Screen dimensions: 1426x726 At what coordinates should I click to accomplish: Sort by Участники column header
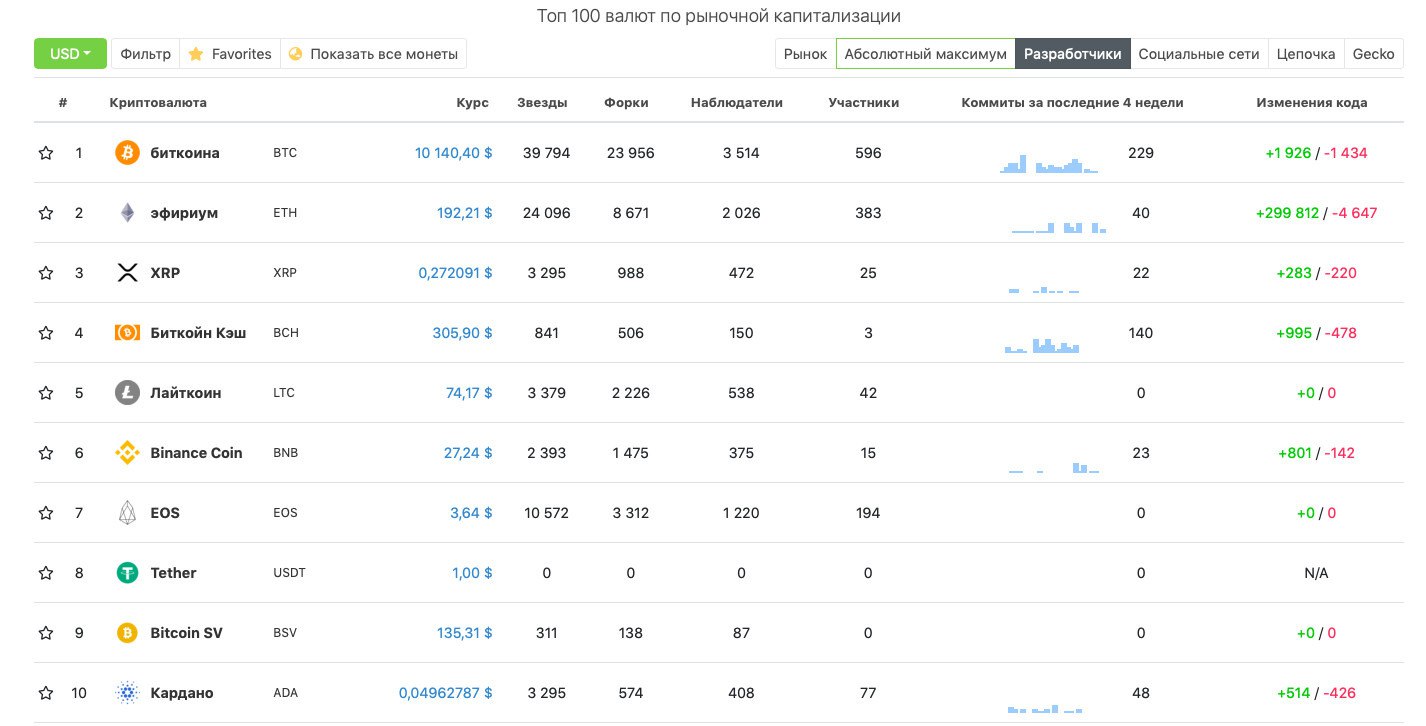click(864, 103)
